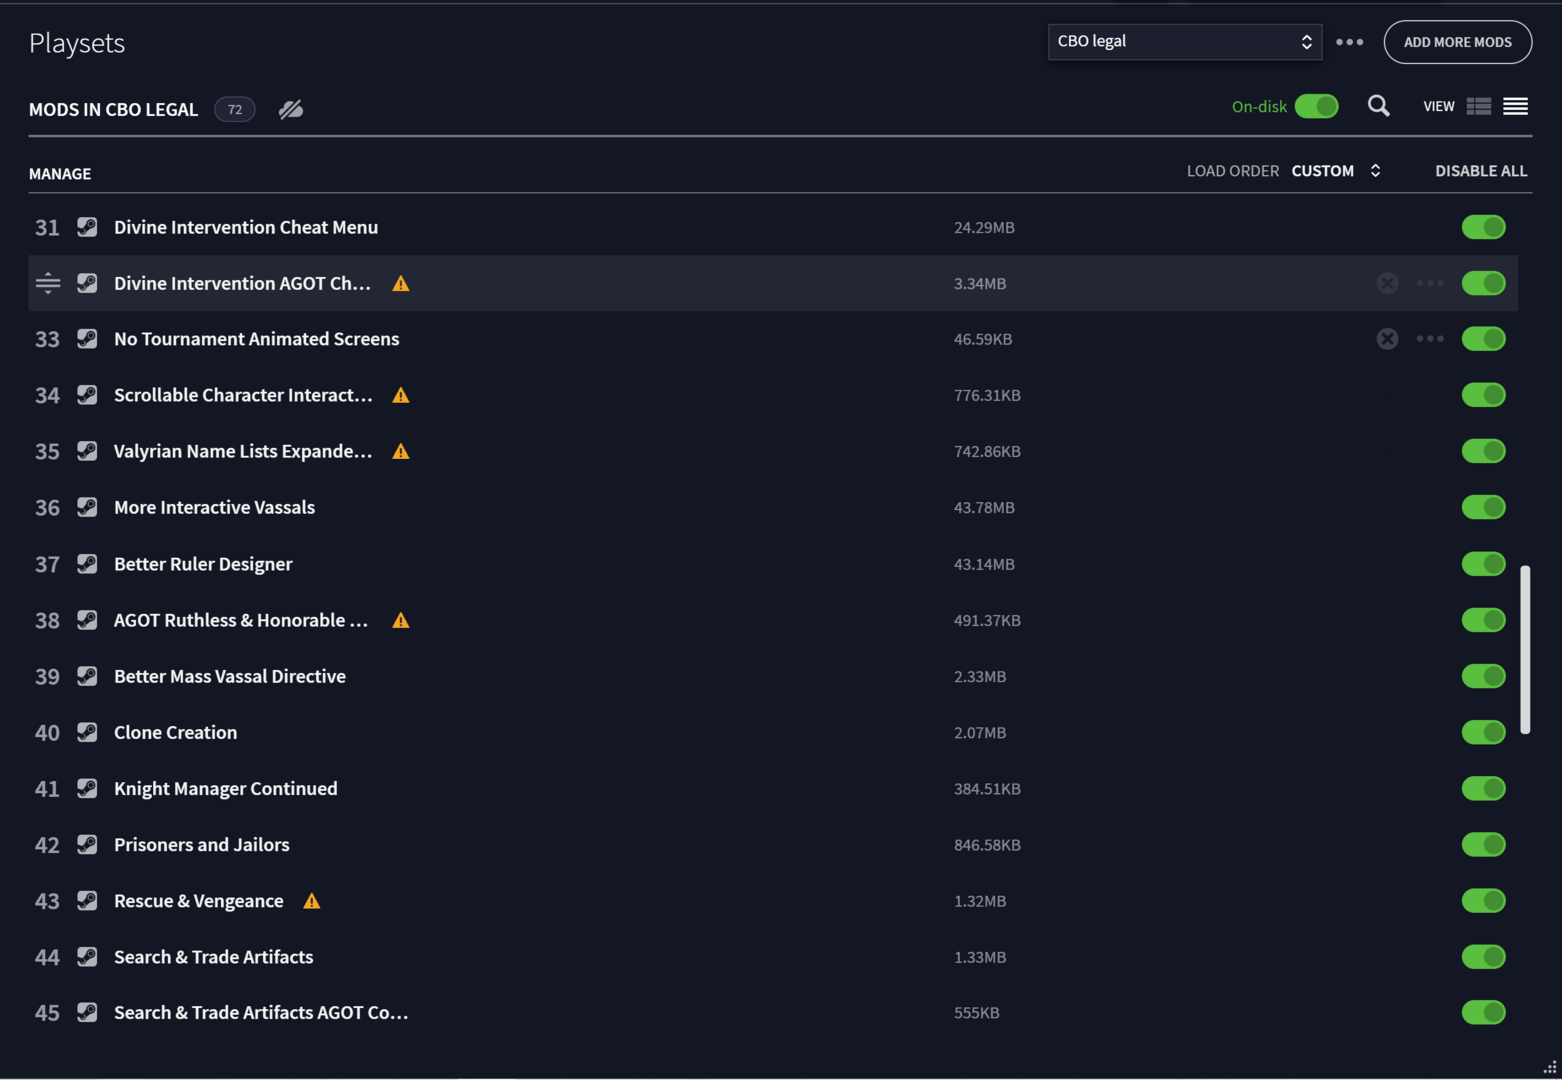Viewport: 1562px width, 1080px height.
Task: Click the VIEW label
Action: 1439,106
